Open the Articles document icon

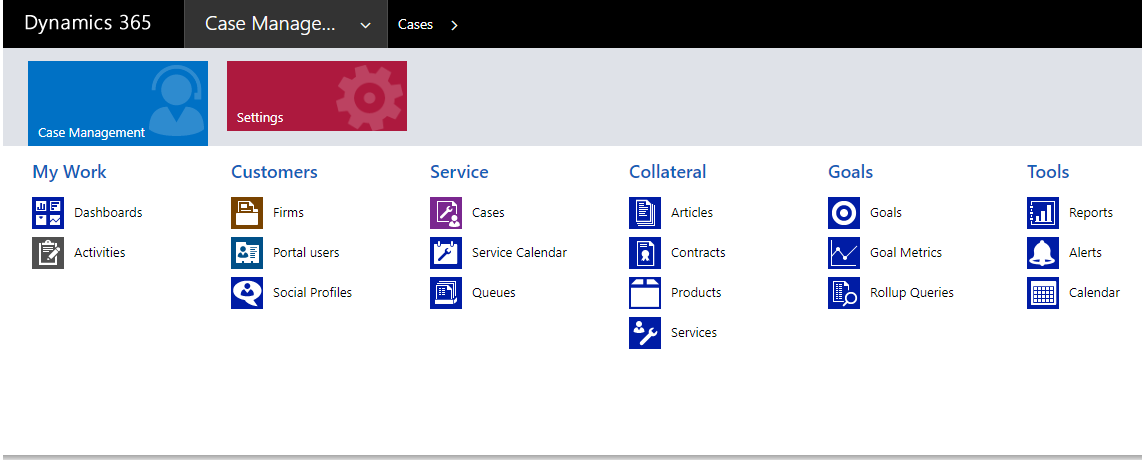(645, 213)
